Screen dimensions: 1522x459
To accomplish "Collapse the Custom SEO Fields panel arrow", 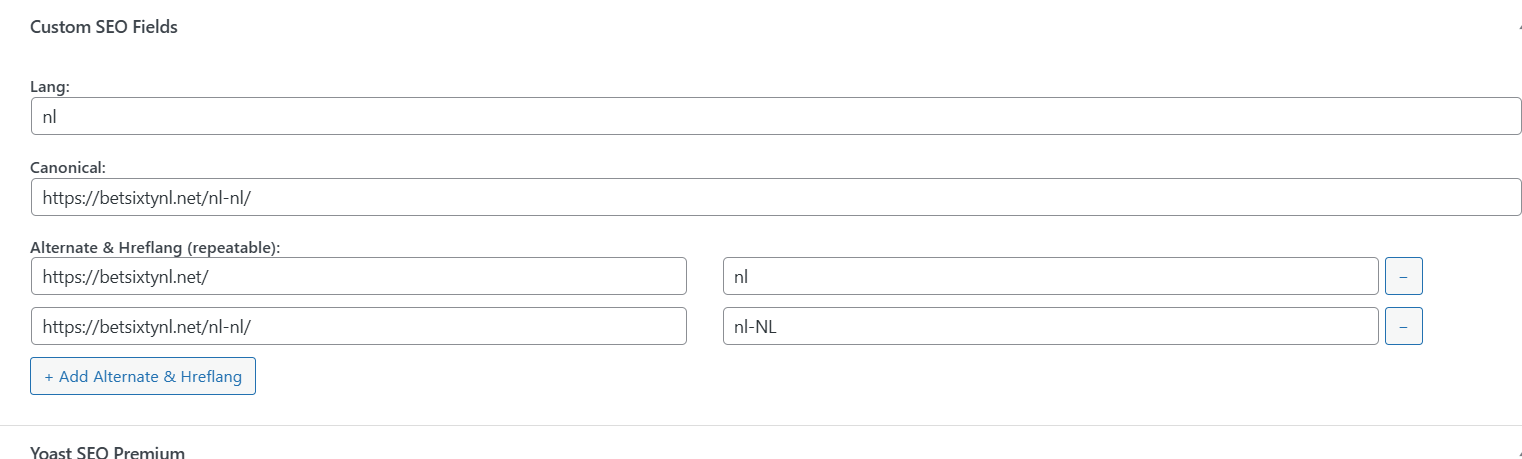I will coord(1518,28).
